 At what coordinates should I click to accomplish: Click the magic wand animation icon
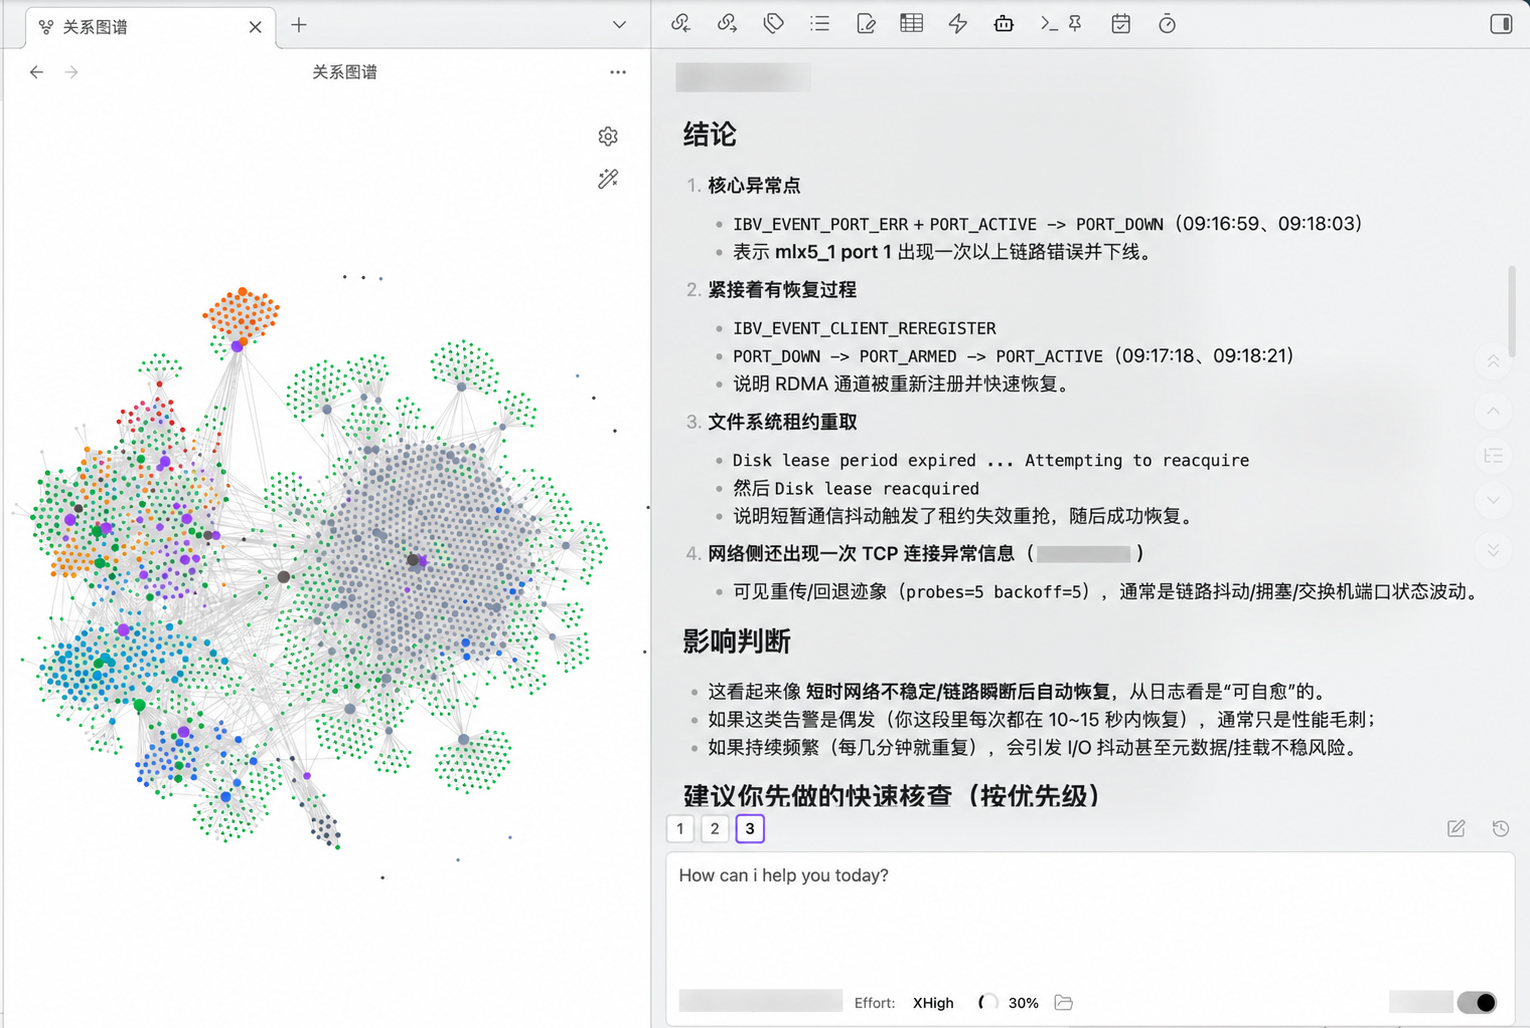pyautogui.click(x=608, y=179)
